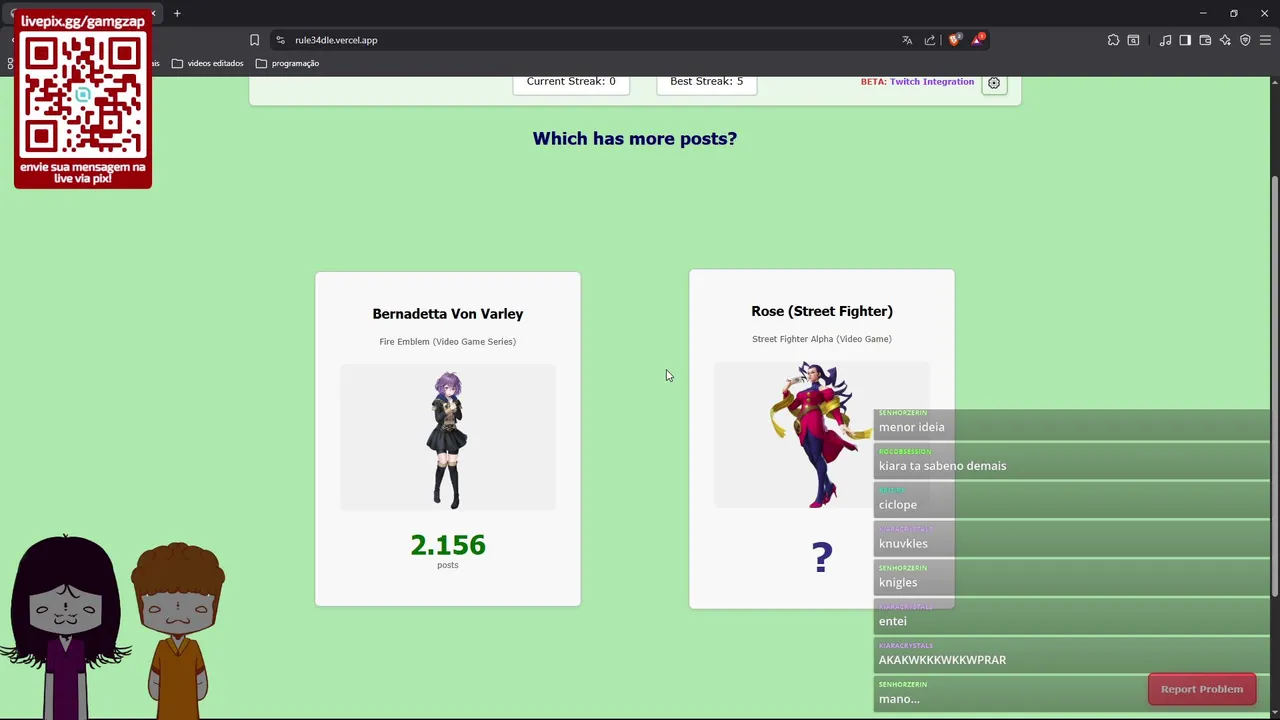Viewport: 1280px width, 720px height.
Task: Open site settings icon beside the URL
Action: [x=280, y=40]
